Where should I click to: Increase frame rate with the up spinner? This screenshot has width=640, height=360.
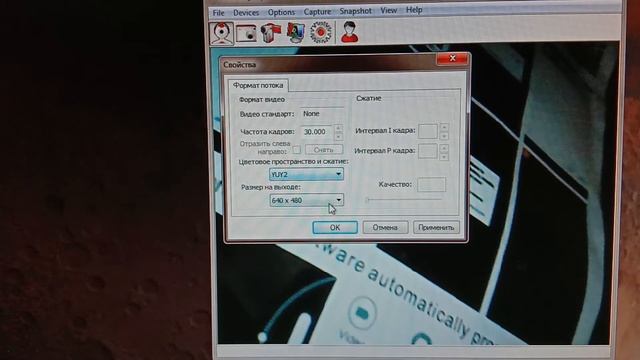[x=338, y=128]
